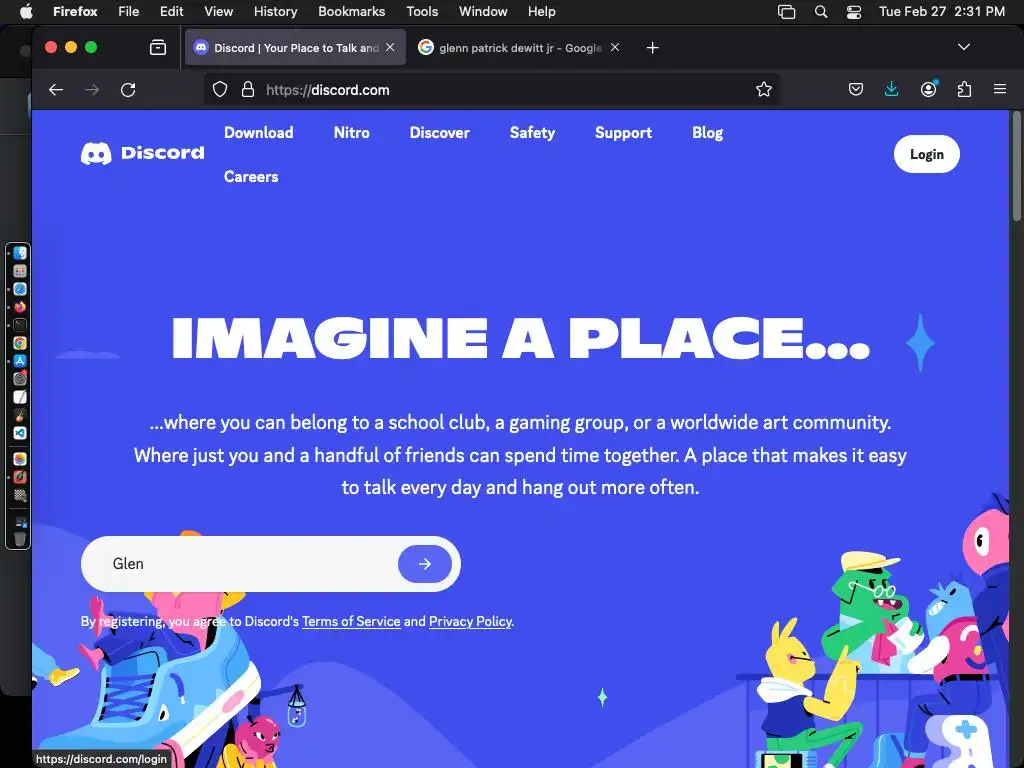
Task: Open the Nitro navigation link
Action: click(x=351, y=133)
